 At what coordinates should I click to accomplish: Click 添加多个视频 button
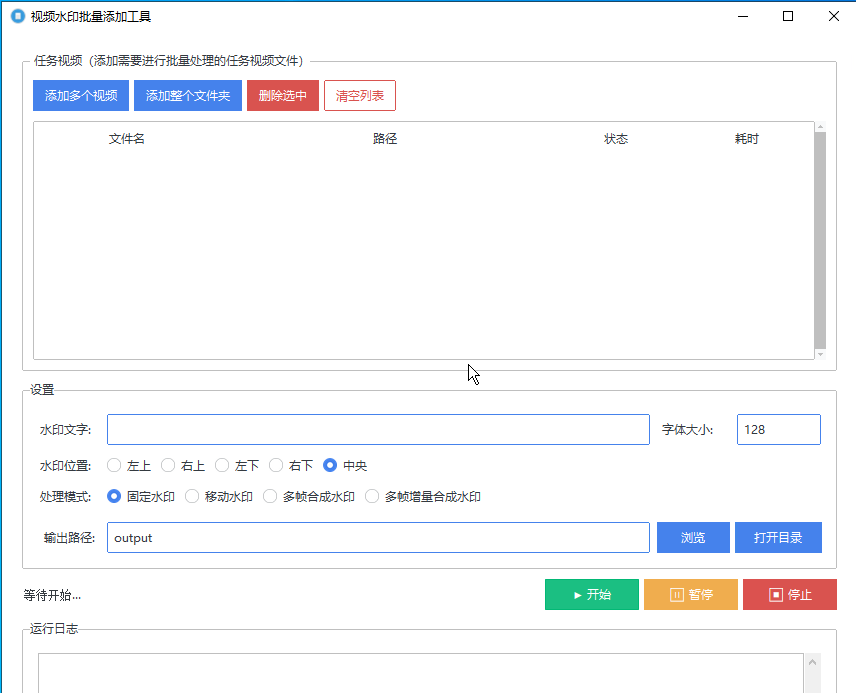(81, 96)
